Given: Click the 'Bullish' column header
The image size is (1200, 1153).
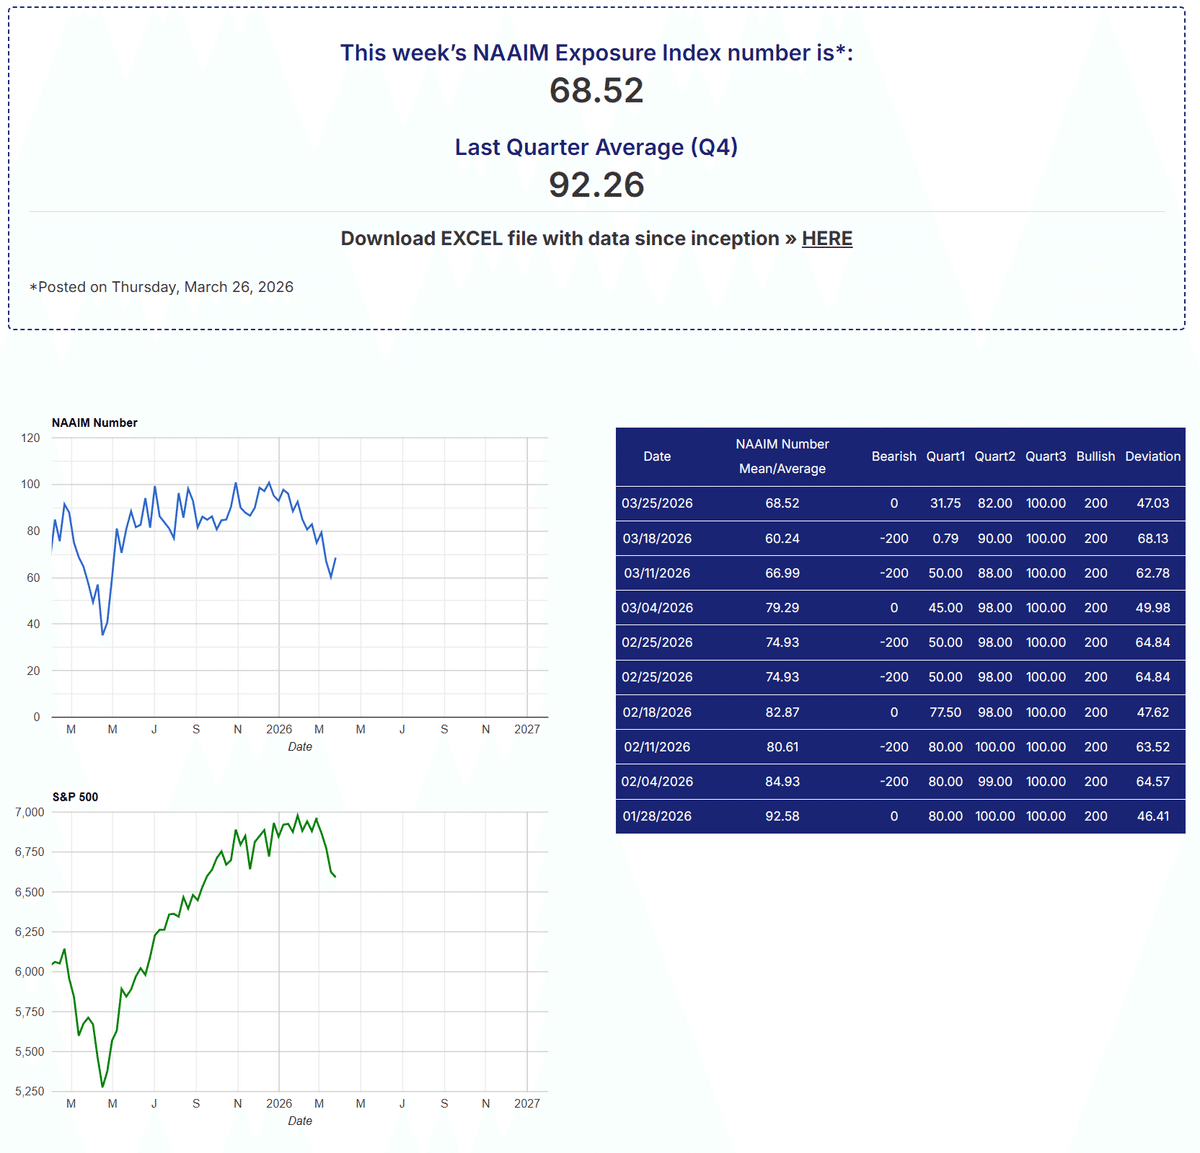Looking at the screenshot, I should click(1096, 456).
